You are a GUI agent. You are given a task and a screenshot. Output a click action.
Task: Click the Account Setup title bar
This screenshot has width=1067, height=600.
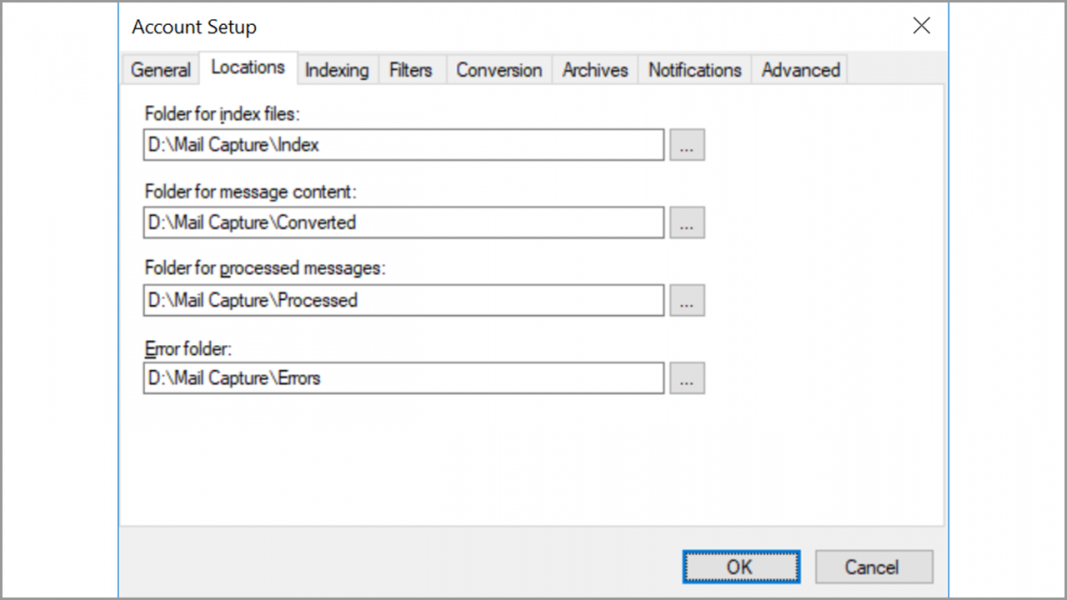(500, 26)
